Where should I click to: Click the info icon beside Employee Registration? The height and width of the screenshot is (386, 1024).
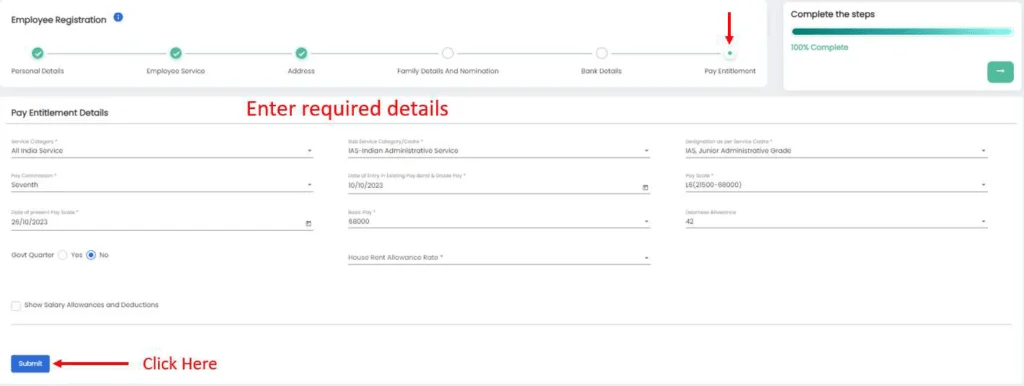tap(118, 18)
